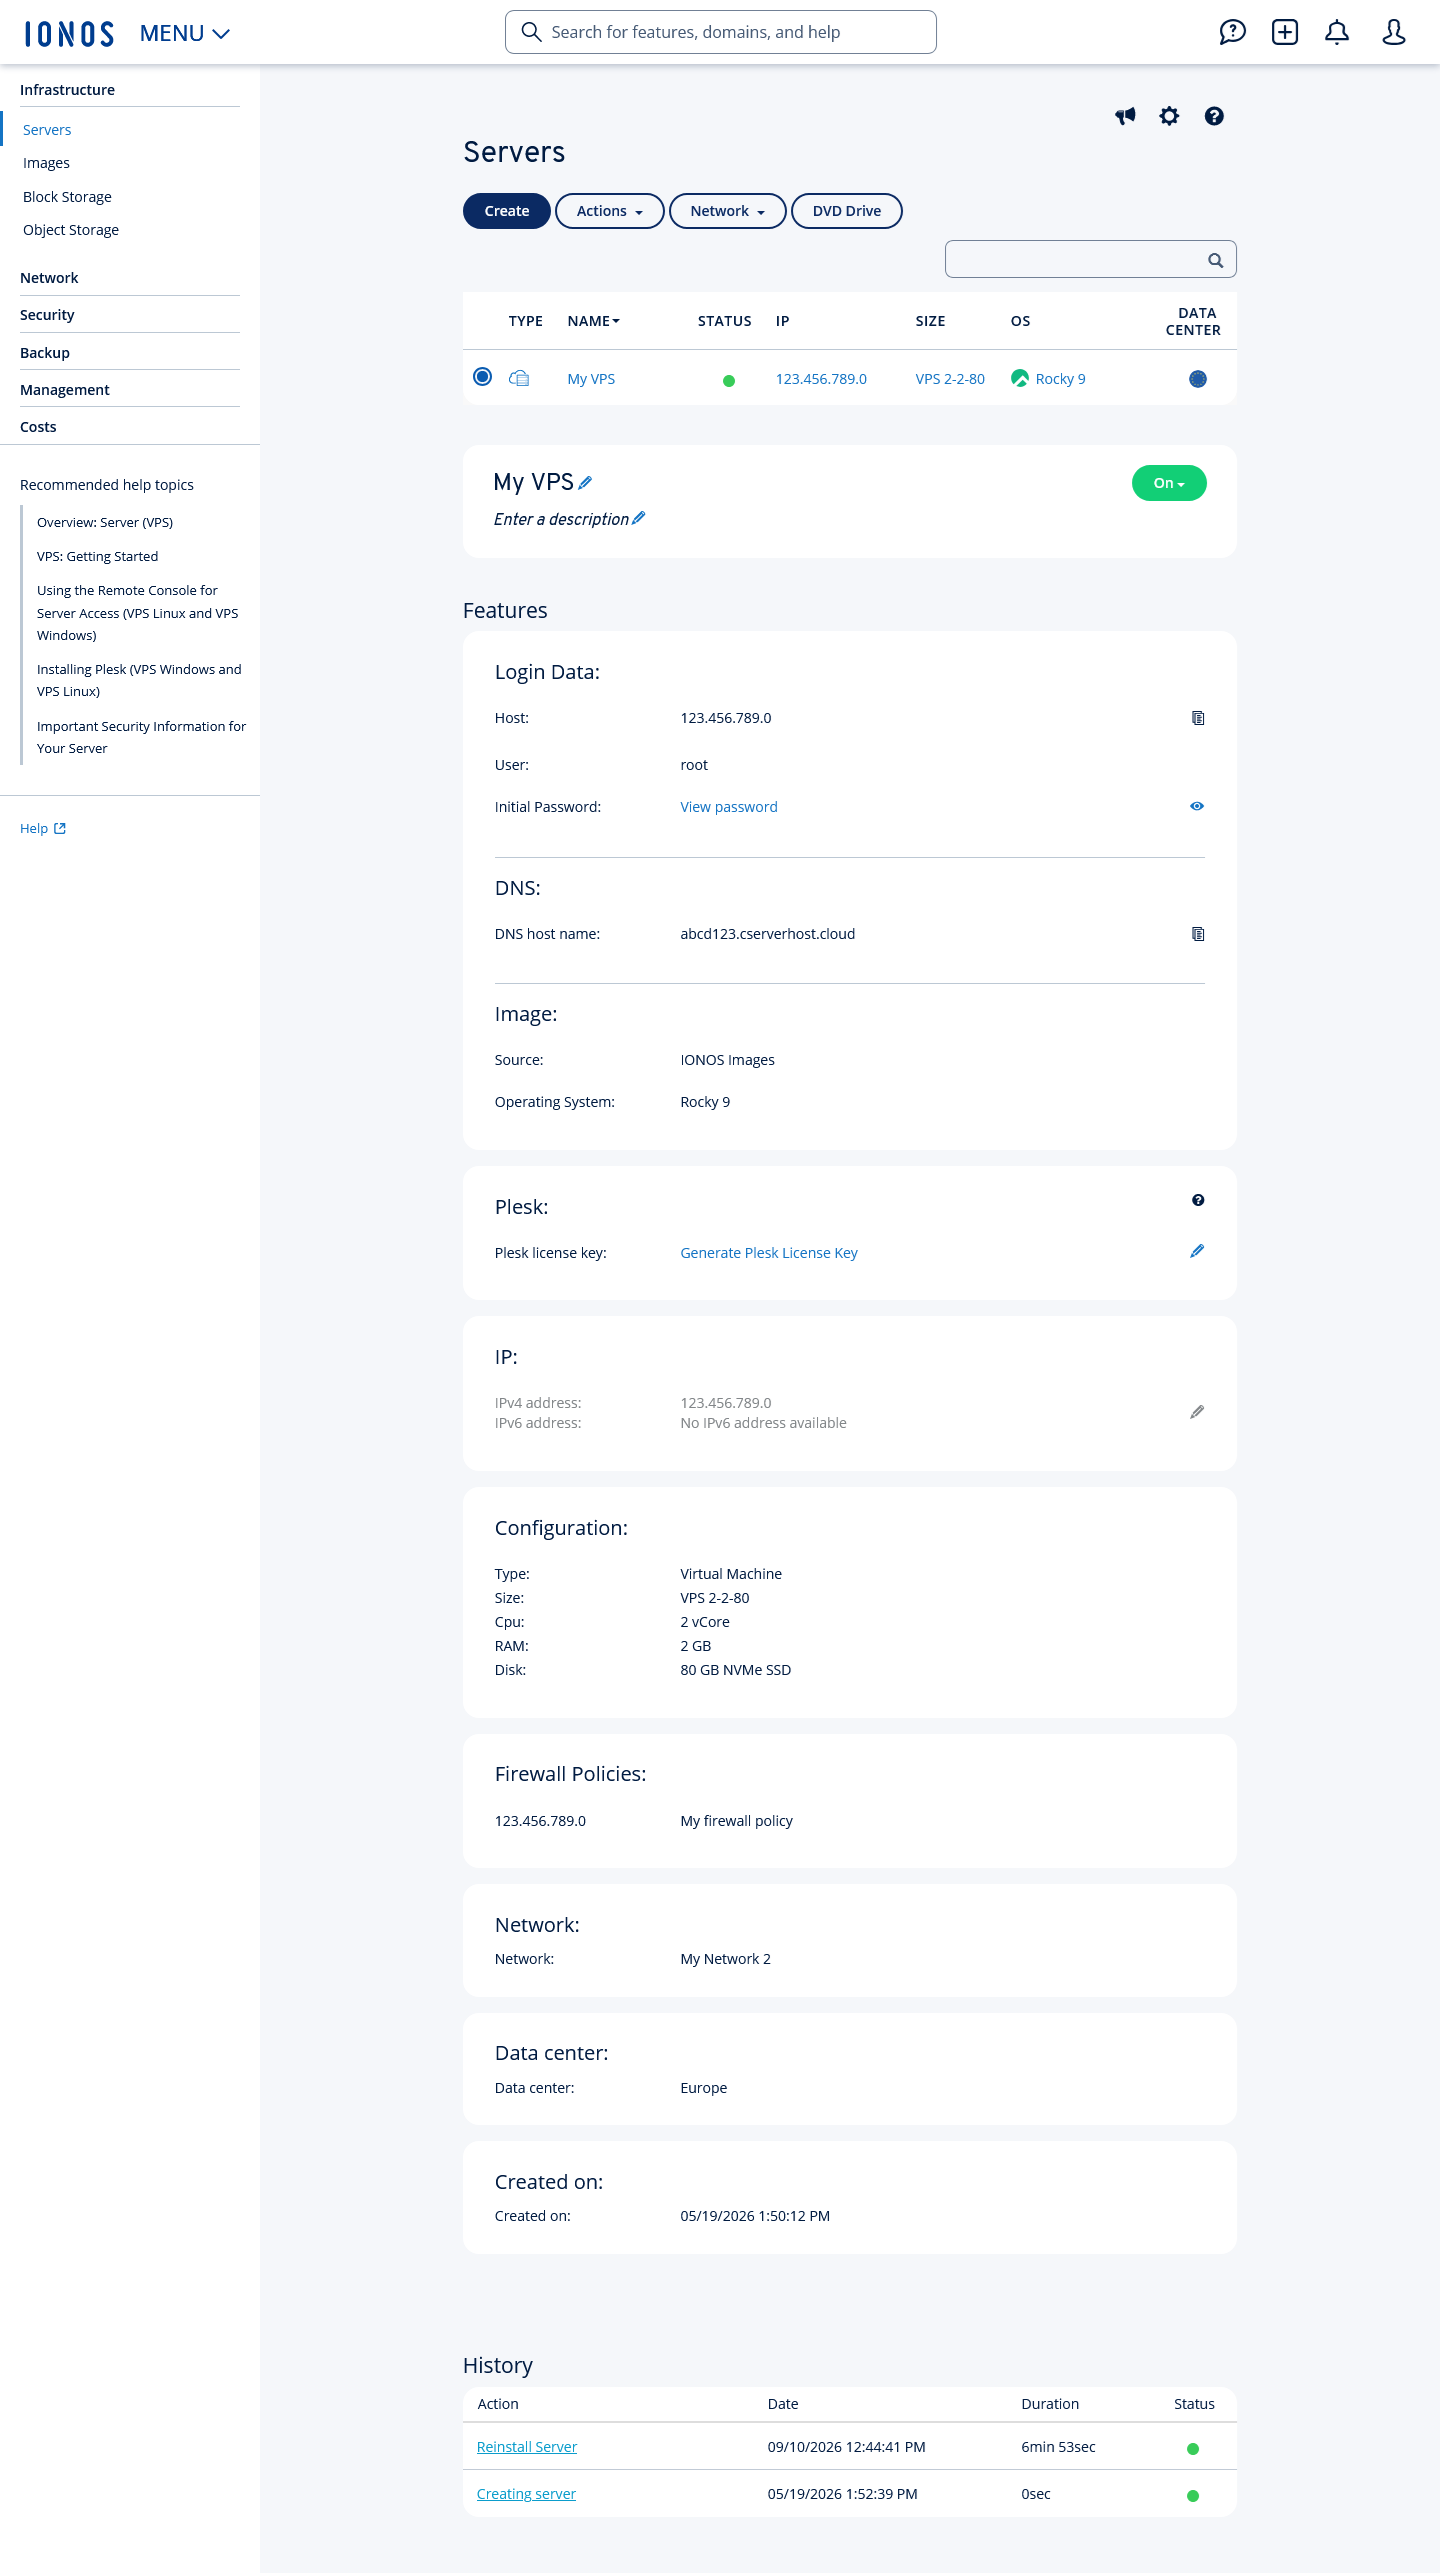
Task: Sort the table by NAME column
Action: tap(593, 321)
